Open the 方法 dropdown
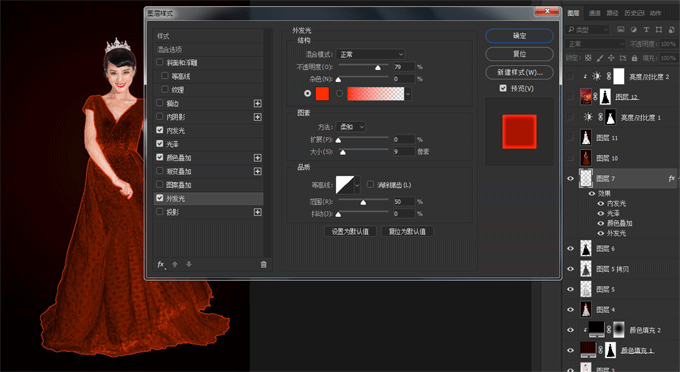 (x=351, y=127)
